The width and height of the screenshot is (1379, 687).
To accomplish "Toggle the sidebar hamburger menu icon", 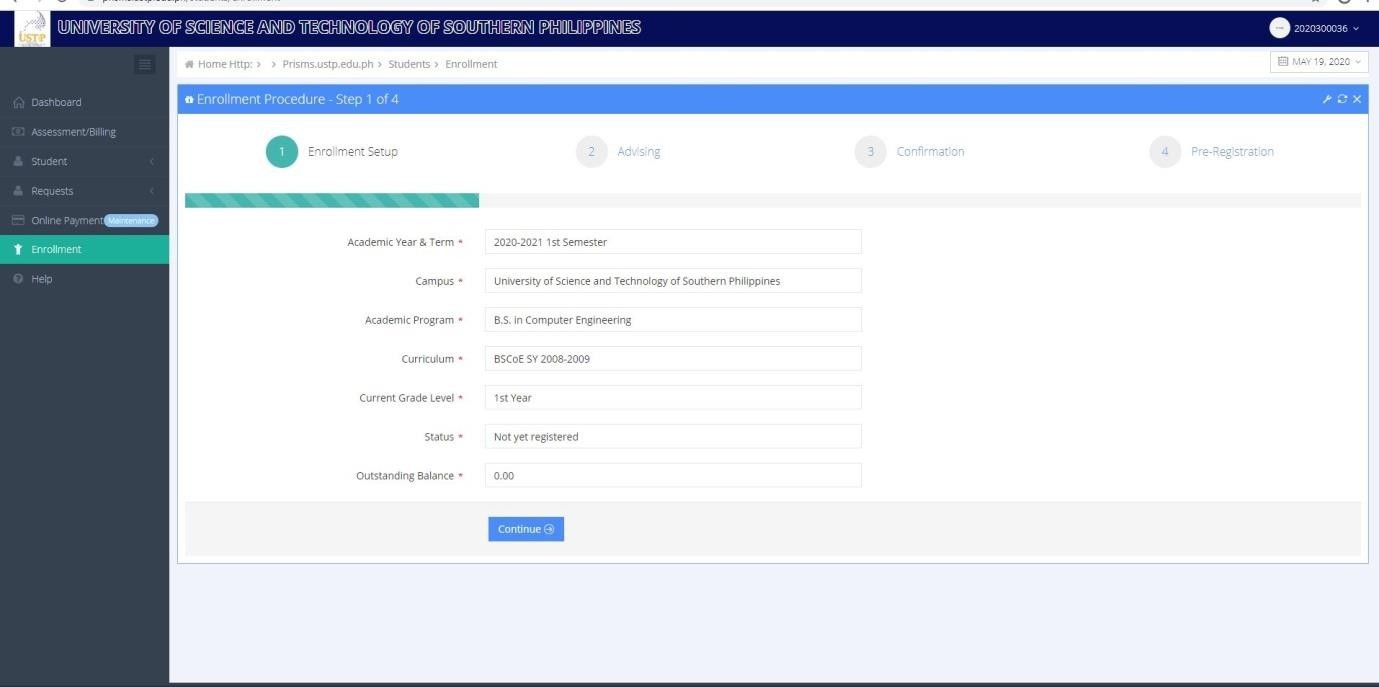I will [x=146, y=65].
